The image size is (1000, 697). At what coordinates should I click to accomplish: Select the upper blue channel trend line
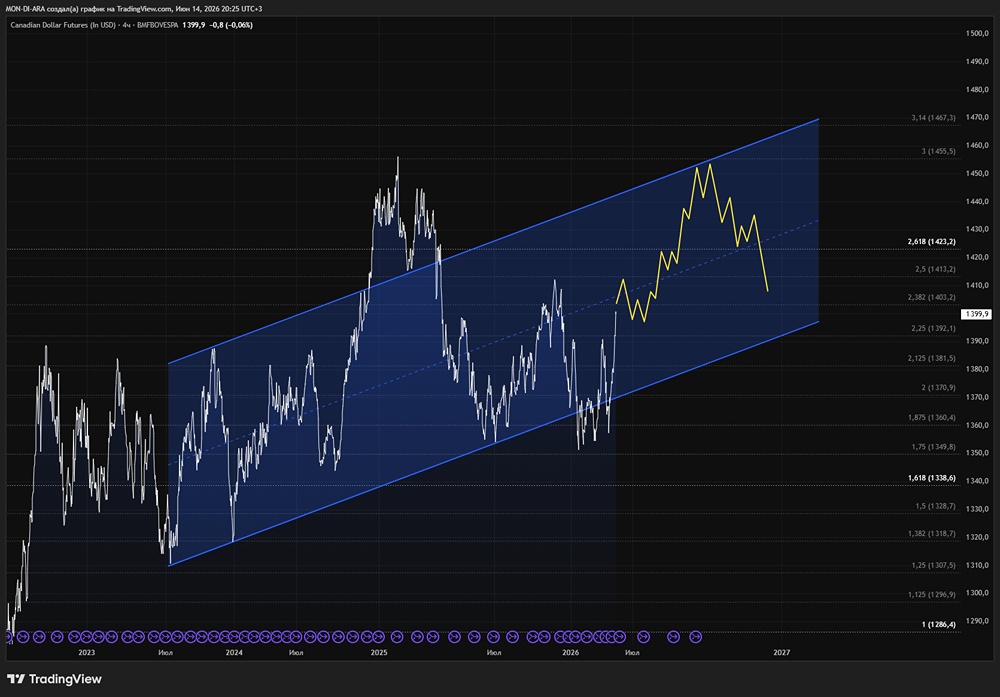point(493,241)
